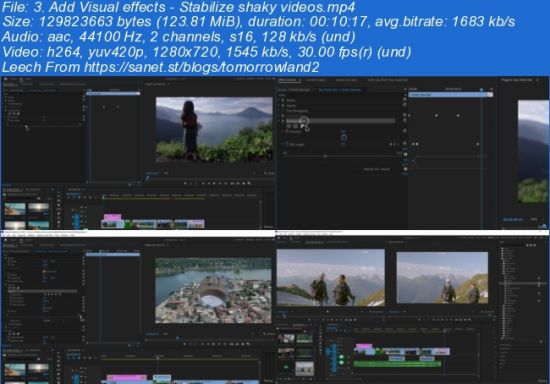Toggle the Motion effect fx switch
This screenshot has height=384, width=550.
click(x=283, y=100)
